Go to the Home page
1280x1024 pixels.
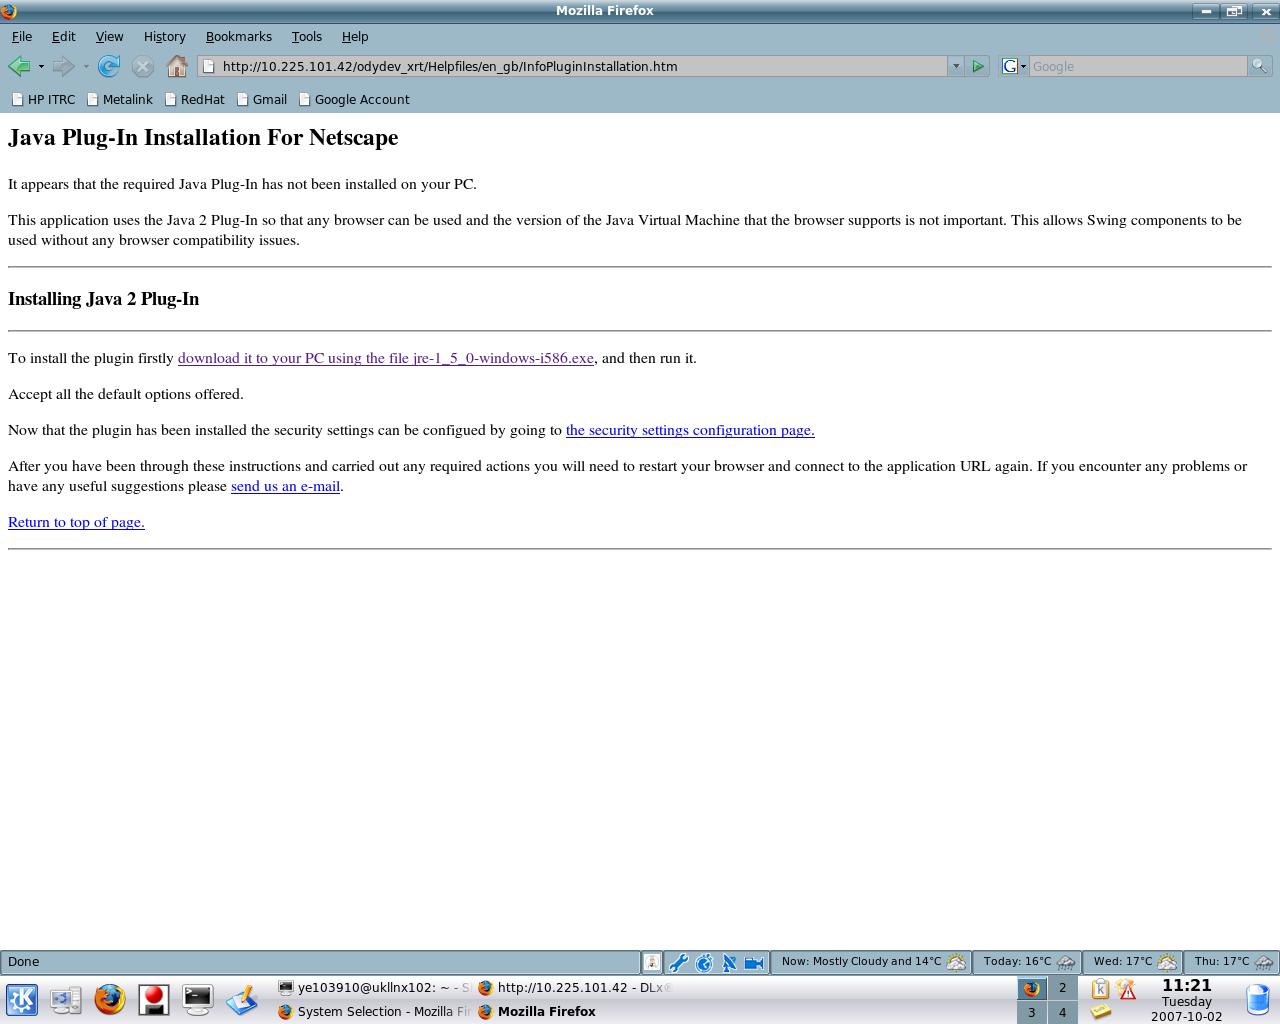[177, 66]
